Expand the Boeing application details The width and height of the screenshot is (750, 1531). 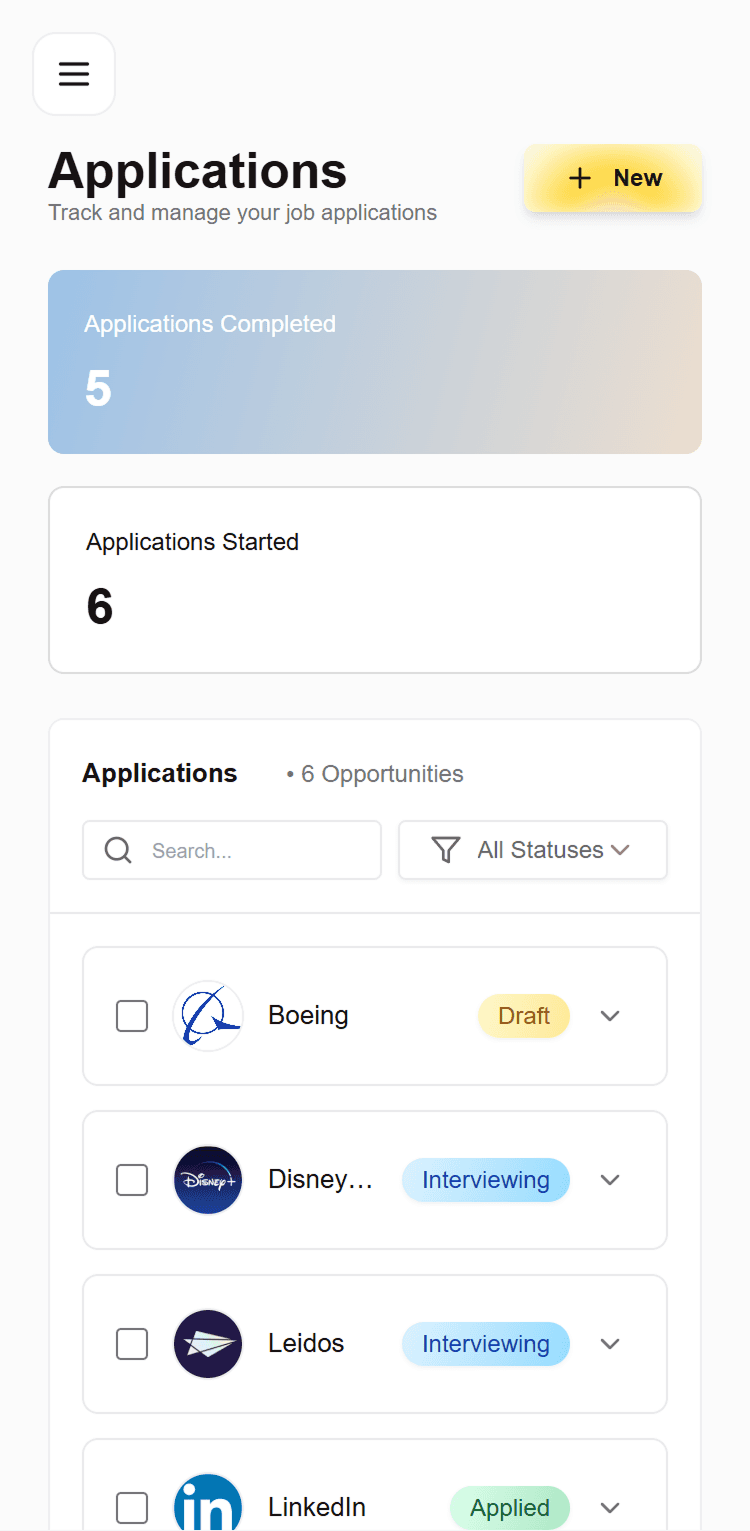(x=610, y=1016)
